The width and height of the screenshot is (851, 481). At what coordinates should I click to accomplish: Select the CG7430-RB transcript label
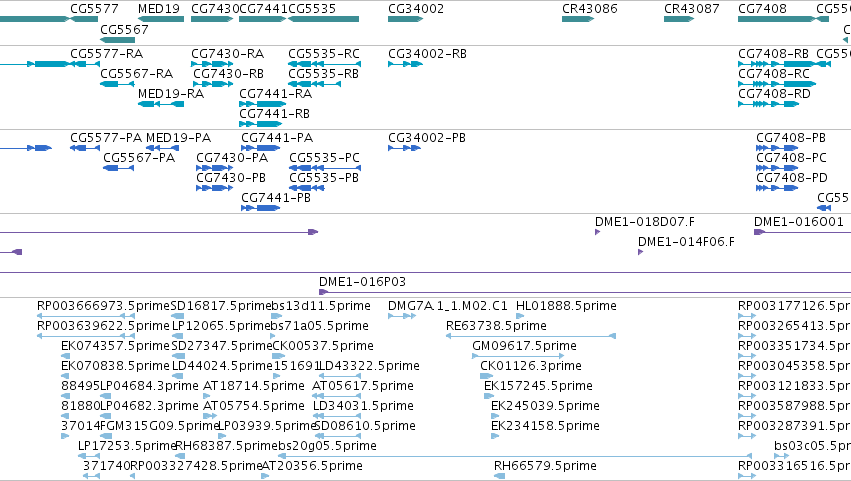pyautogui.click(x=228, y=73)
